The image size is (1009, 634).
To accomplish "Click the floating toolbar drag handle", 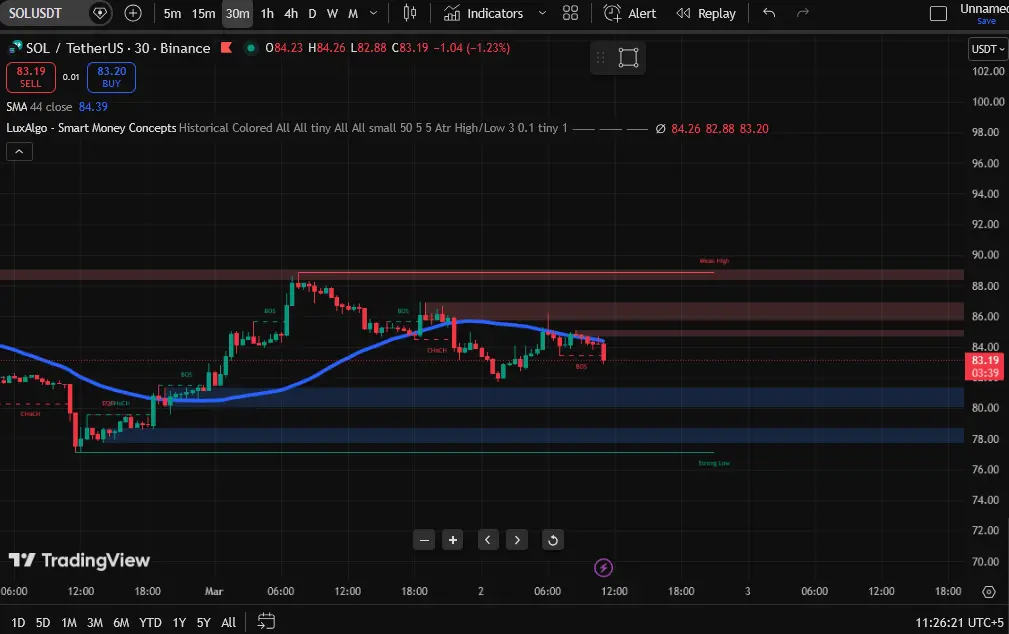I will coord(600,58).
